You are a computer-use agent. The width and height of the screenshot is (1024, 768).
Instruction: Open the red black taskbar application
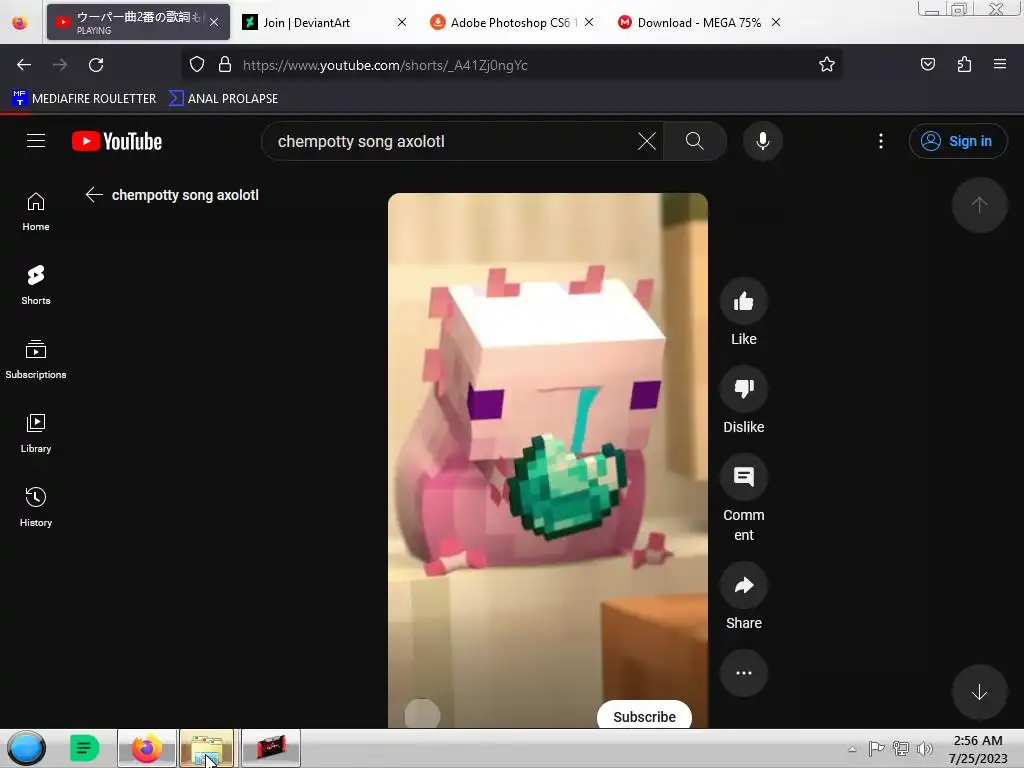(271, 748)
